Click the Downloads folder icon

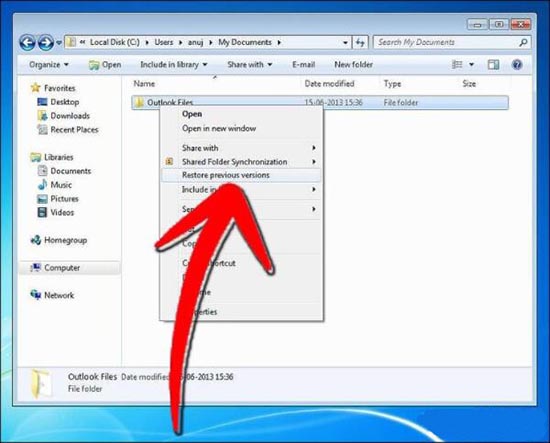pyautogui.click(x=42, y=116)
